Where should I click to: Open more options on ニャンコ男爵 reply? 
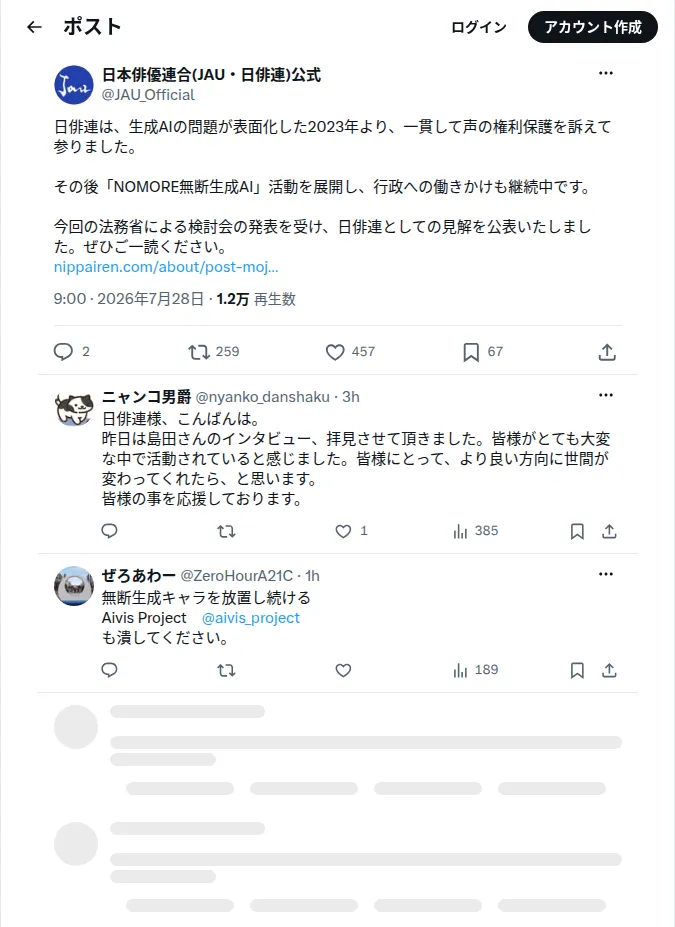(606, 395)
